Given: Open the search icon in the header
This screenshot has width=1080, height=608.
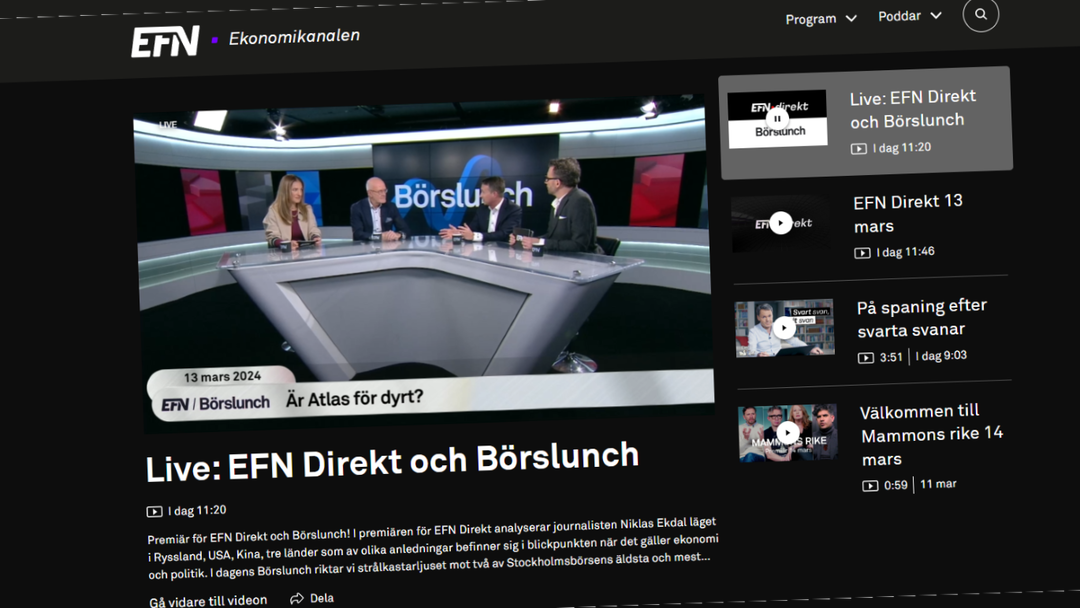Looking at the screenshot, I should coord(981,14).
